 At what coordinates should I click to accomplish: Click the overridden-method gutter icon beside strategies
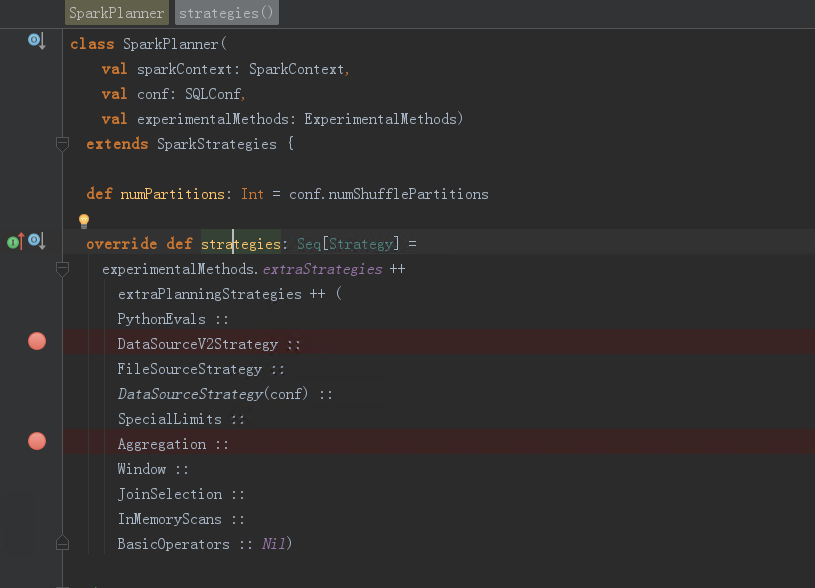tap(36, 241)
